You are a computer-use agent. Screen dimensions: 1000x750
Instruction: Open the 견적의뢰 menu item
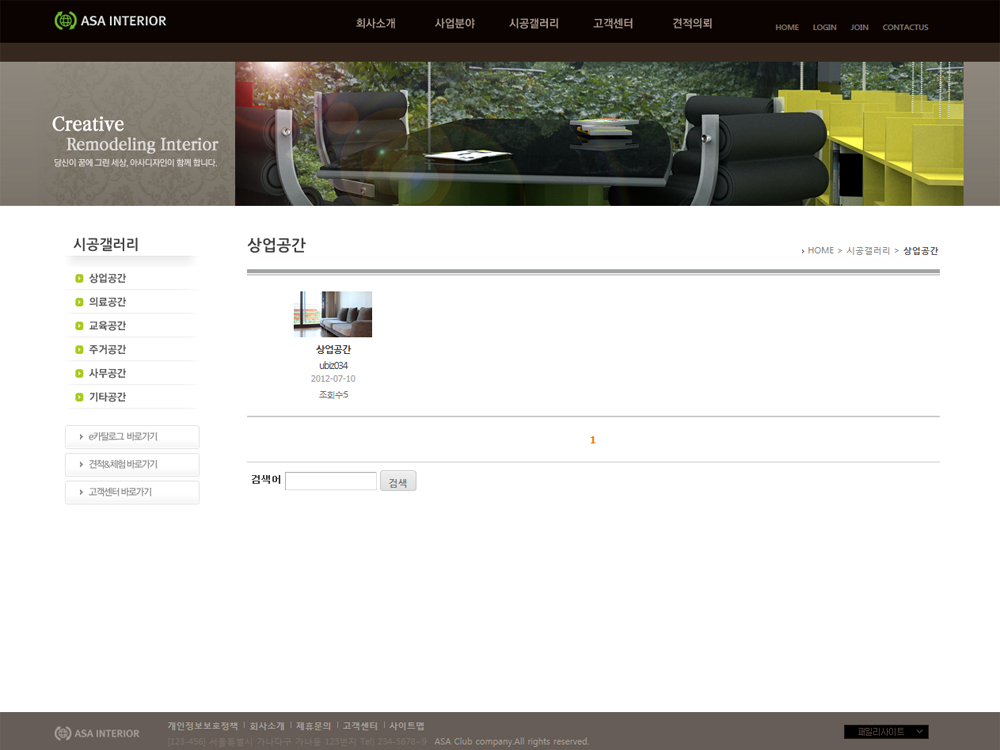(x=692, y=23)
